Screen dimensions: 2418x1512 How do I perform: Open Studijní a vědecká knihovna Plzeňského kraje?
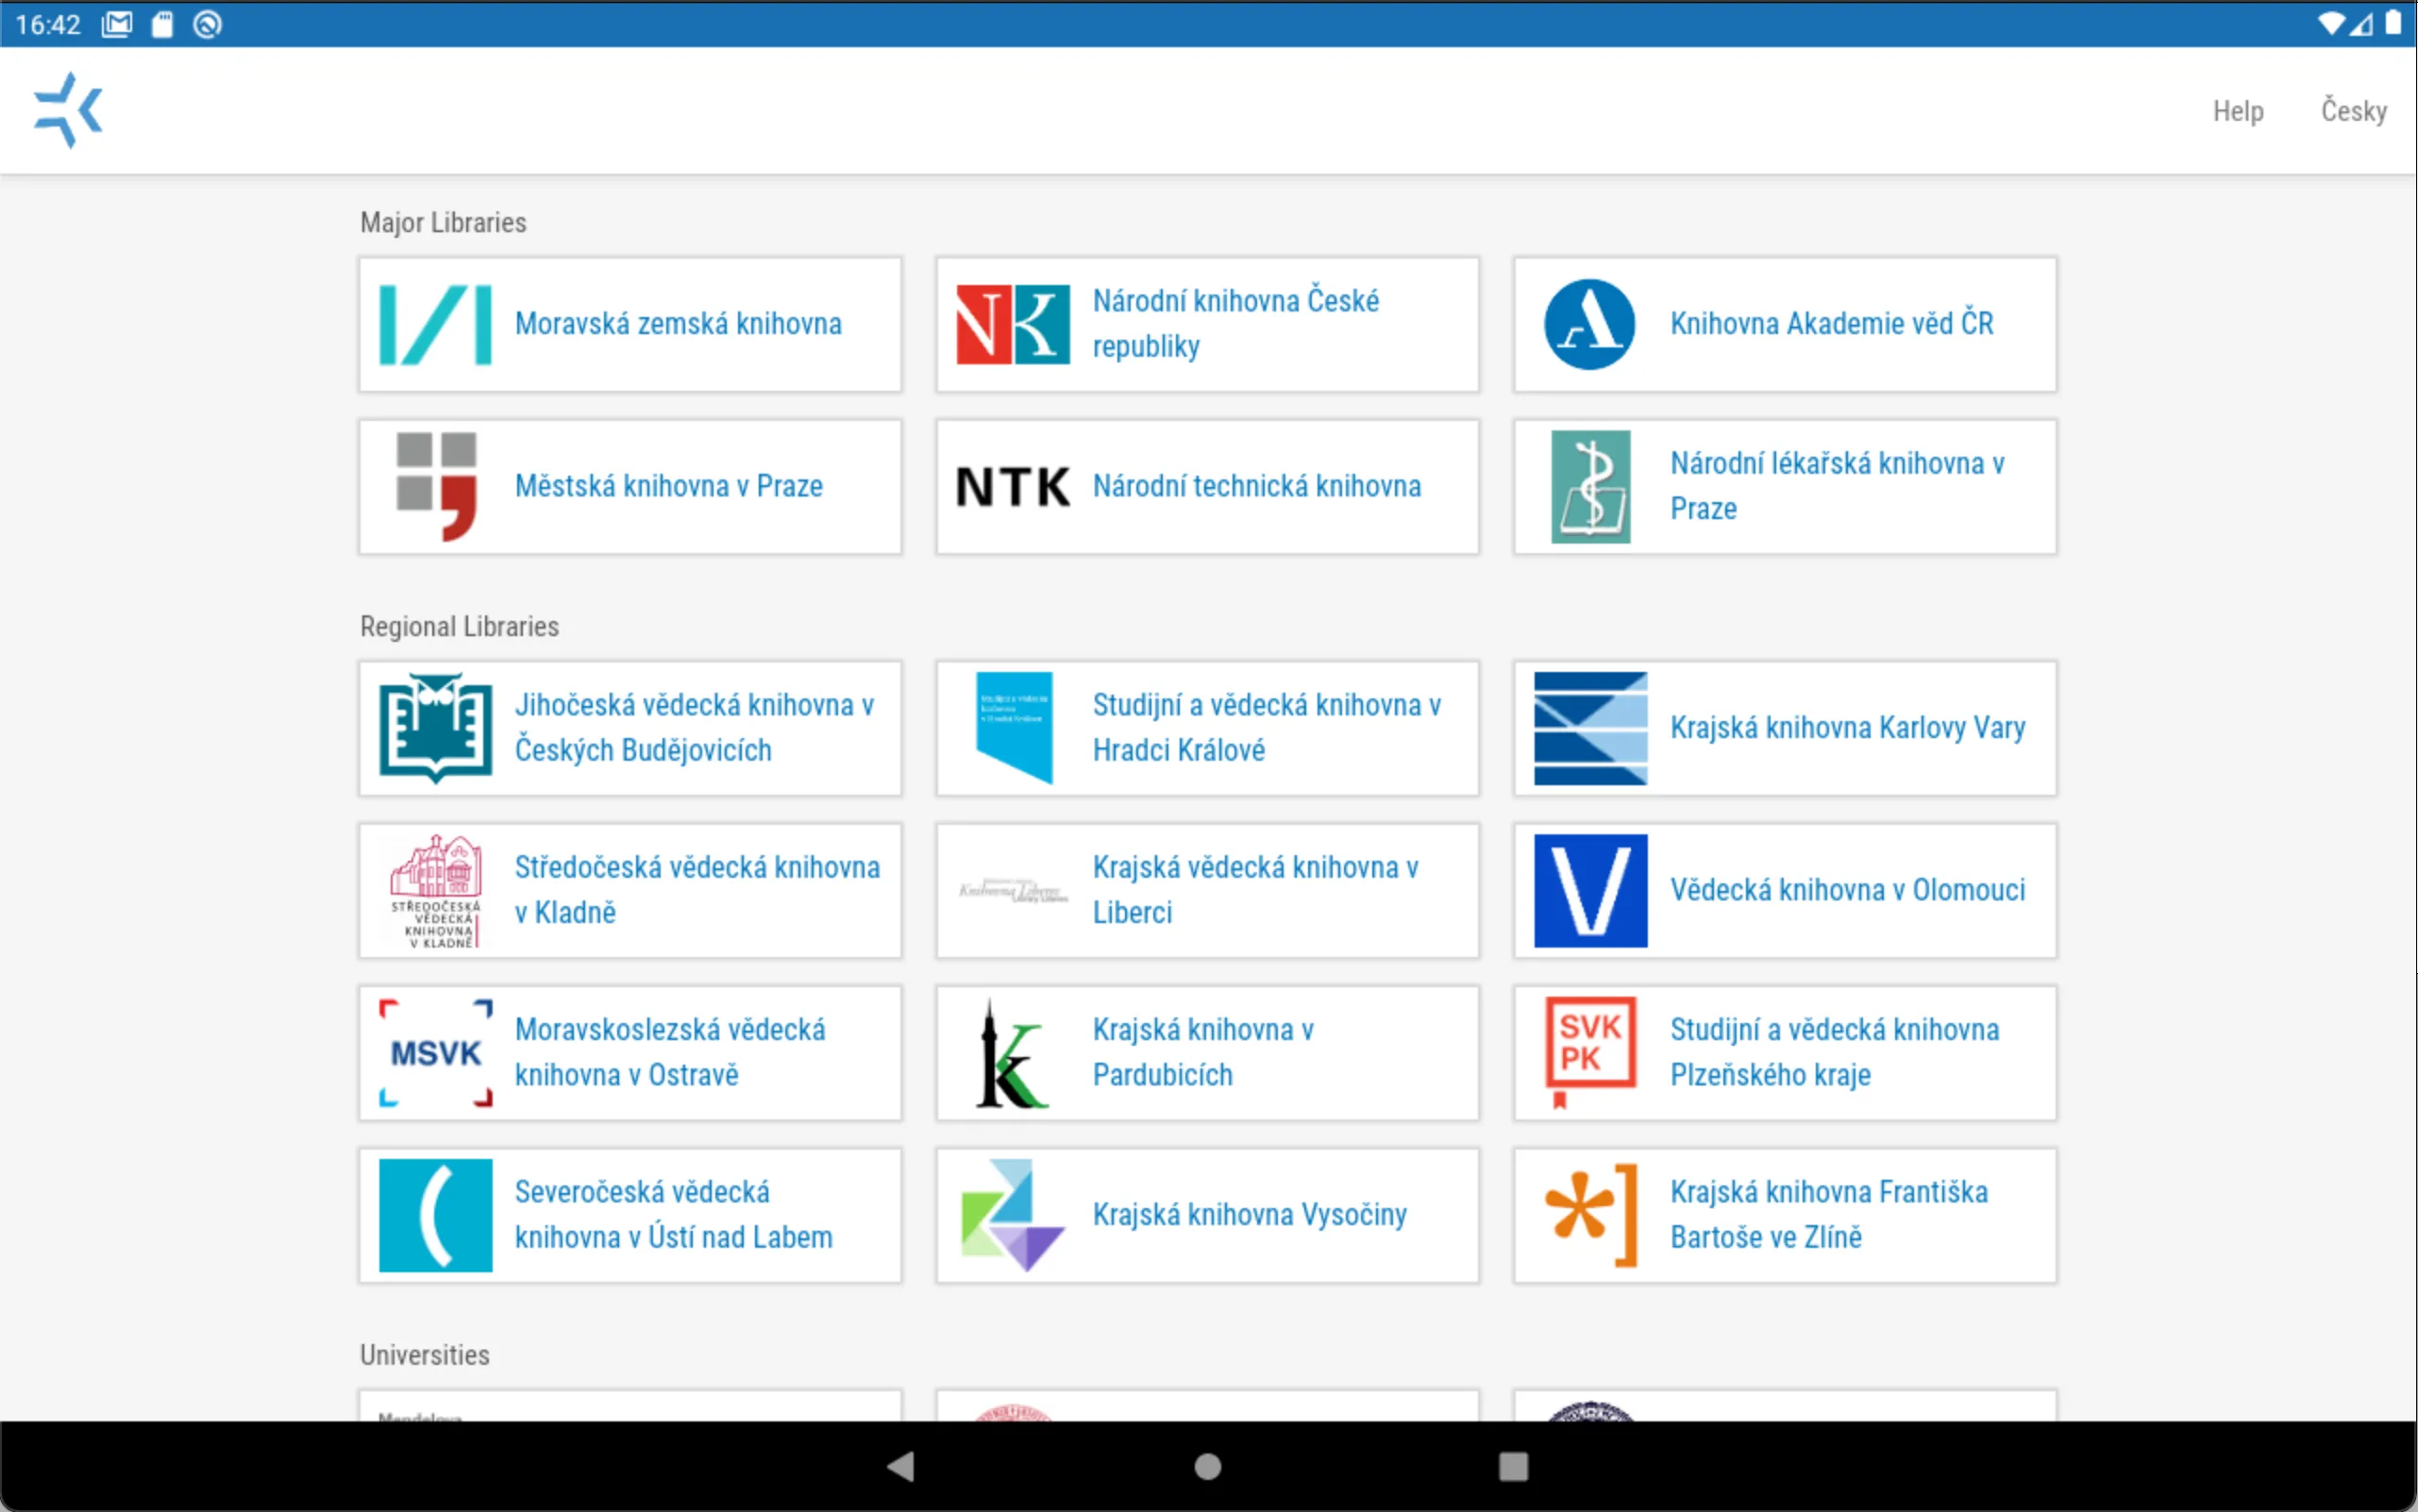tap(1835, 1052)
